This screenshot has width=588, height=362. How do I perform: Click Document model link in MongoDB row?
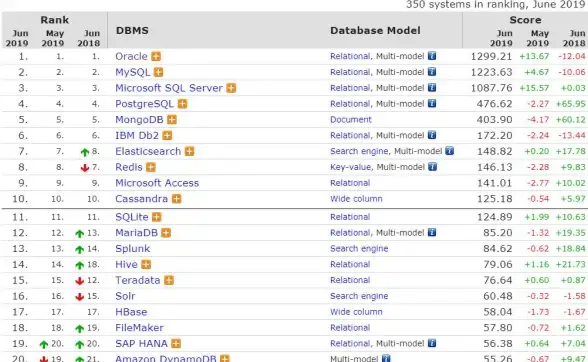coord(351,120)
